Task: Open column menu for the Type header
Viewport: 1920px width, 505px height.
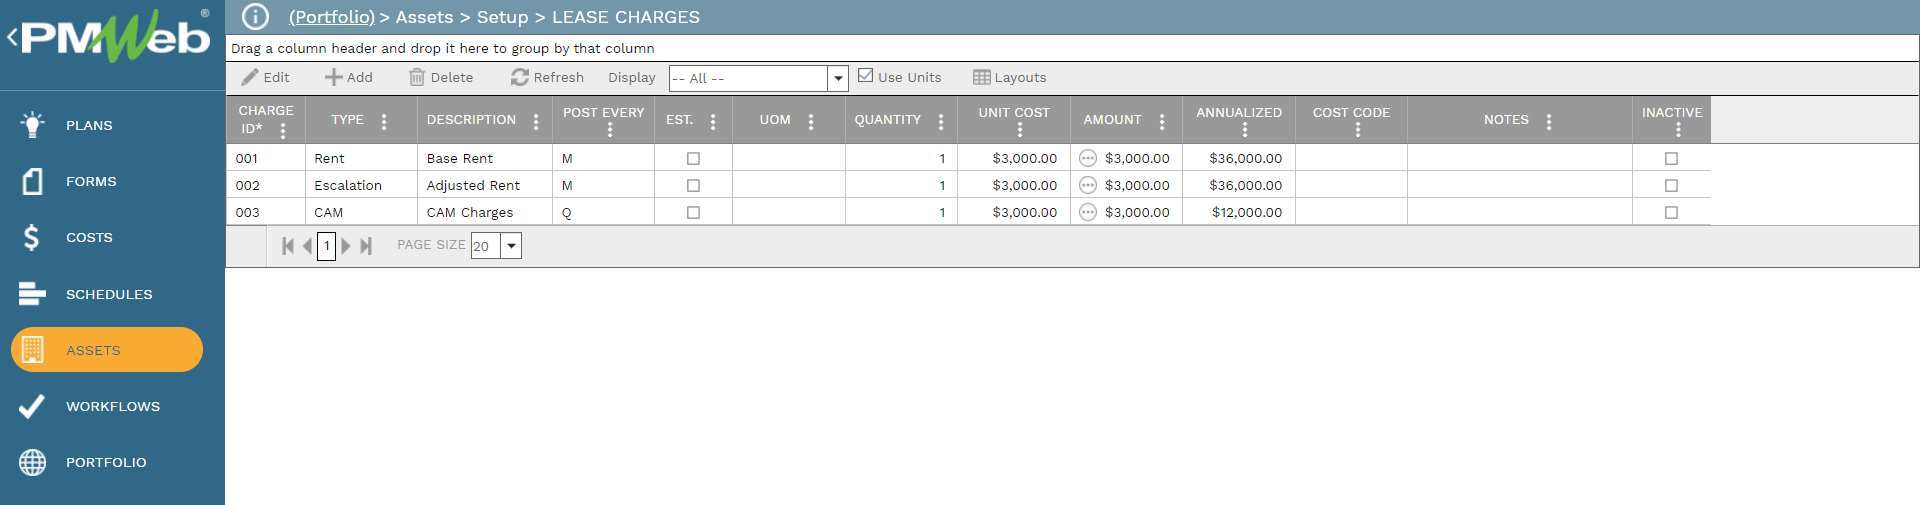Action: click(384, 121)
